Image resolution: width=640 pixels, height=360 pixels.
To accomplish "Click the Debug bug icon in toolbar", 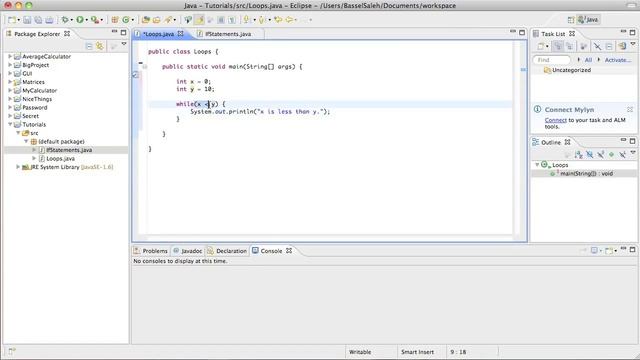I will (x=64, y=20).
